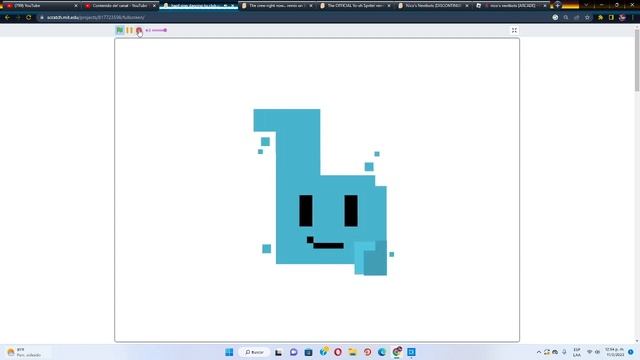Click the taskbar Buscar search box
The width and height of the screenshot is (640, 360).
pyautogui.click(x=255, y=352)
